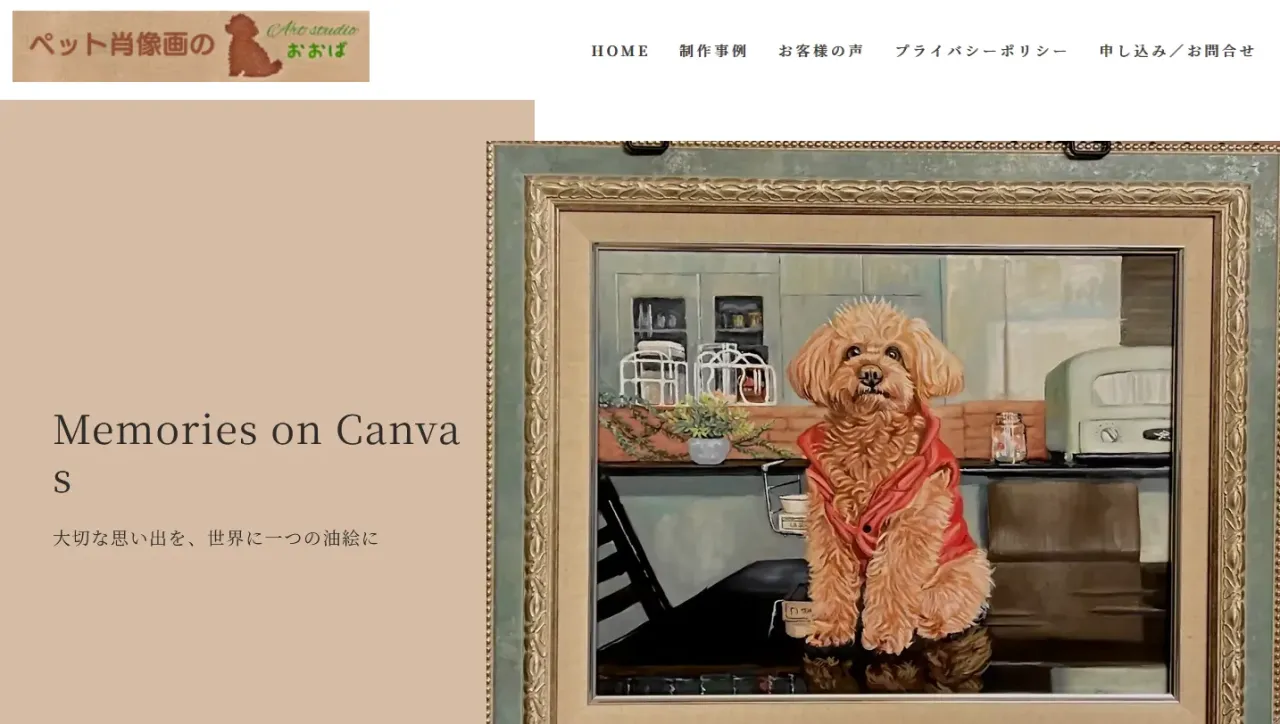Open プライバシーポリシー link
Image resolution: width=1280 pixels, height=724 pixels.
click(x=981, y=51)
